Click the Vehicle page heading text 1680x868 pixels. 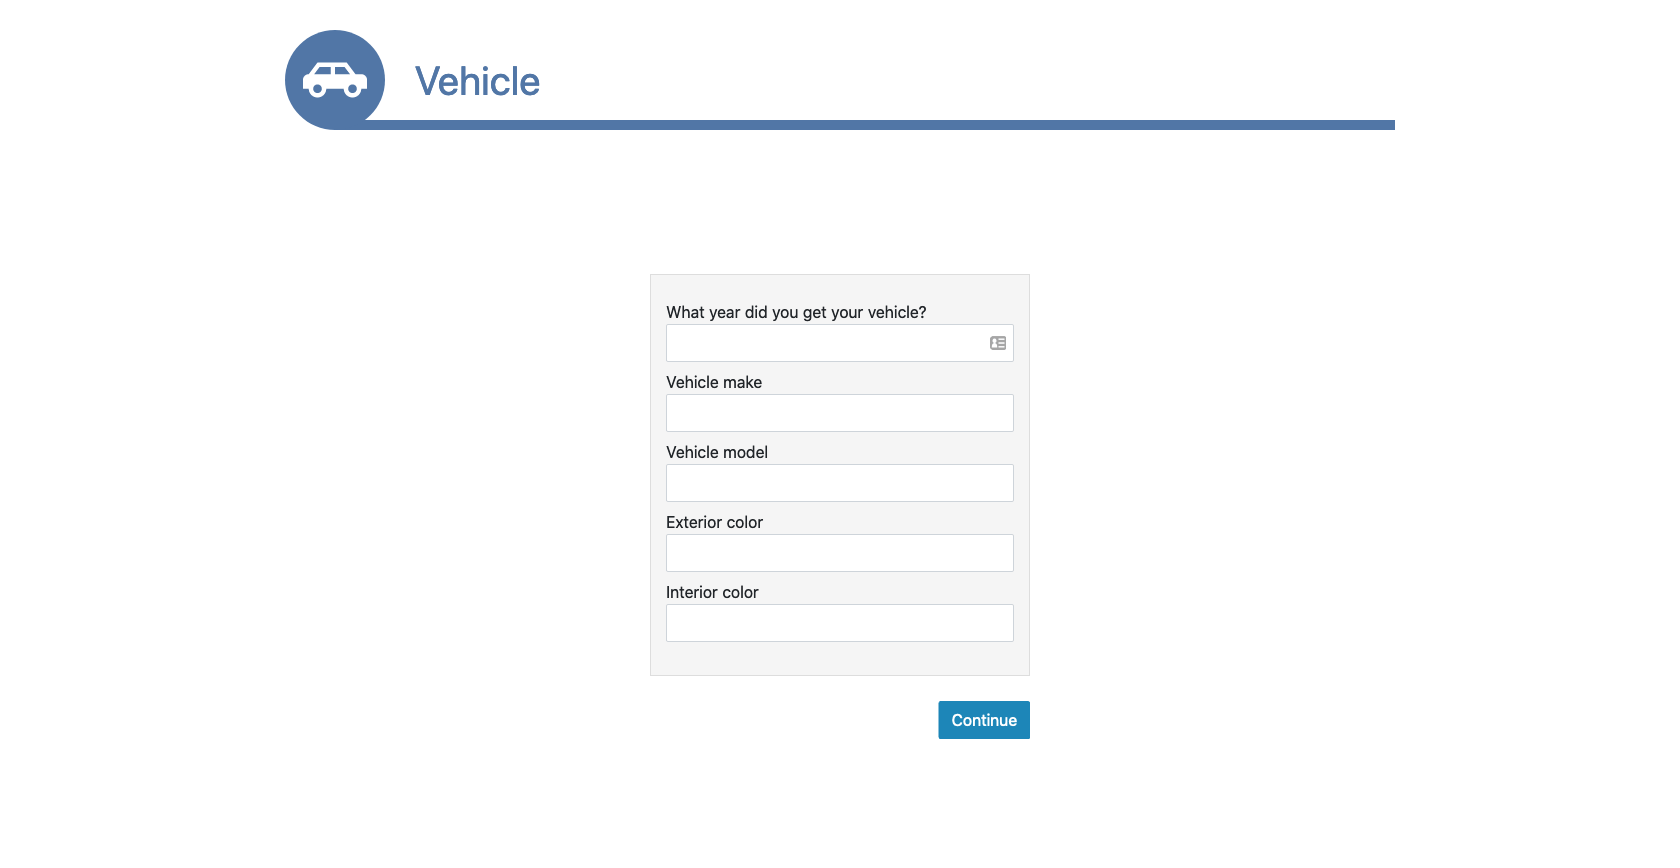(x=477, y=82)
